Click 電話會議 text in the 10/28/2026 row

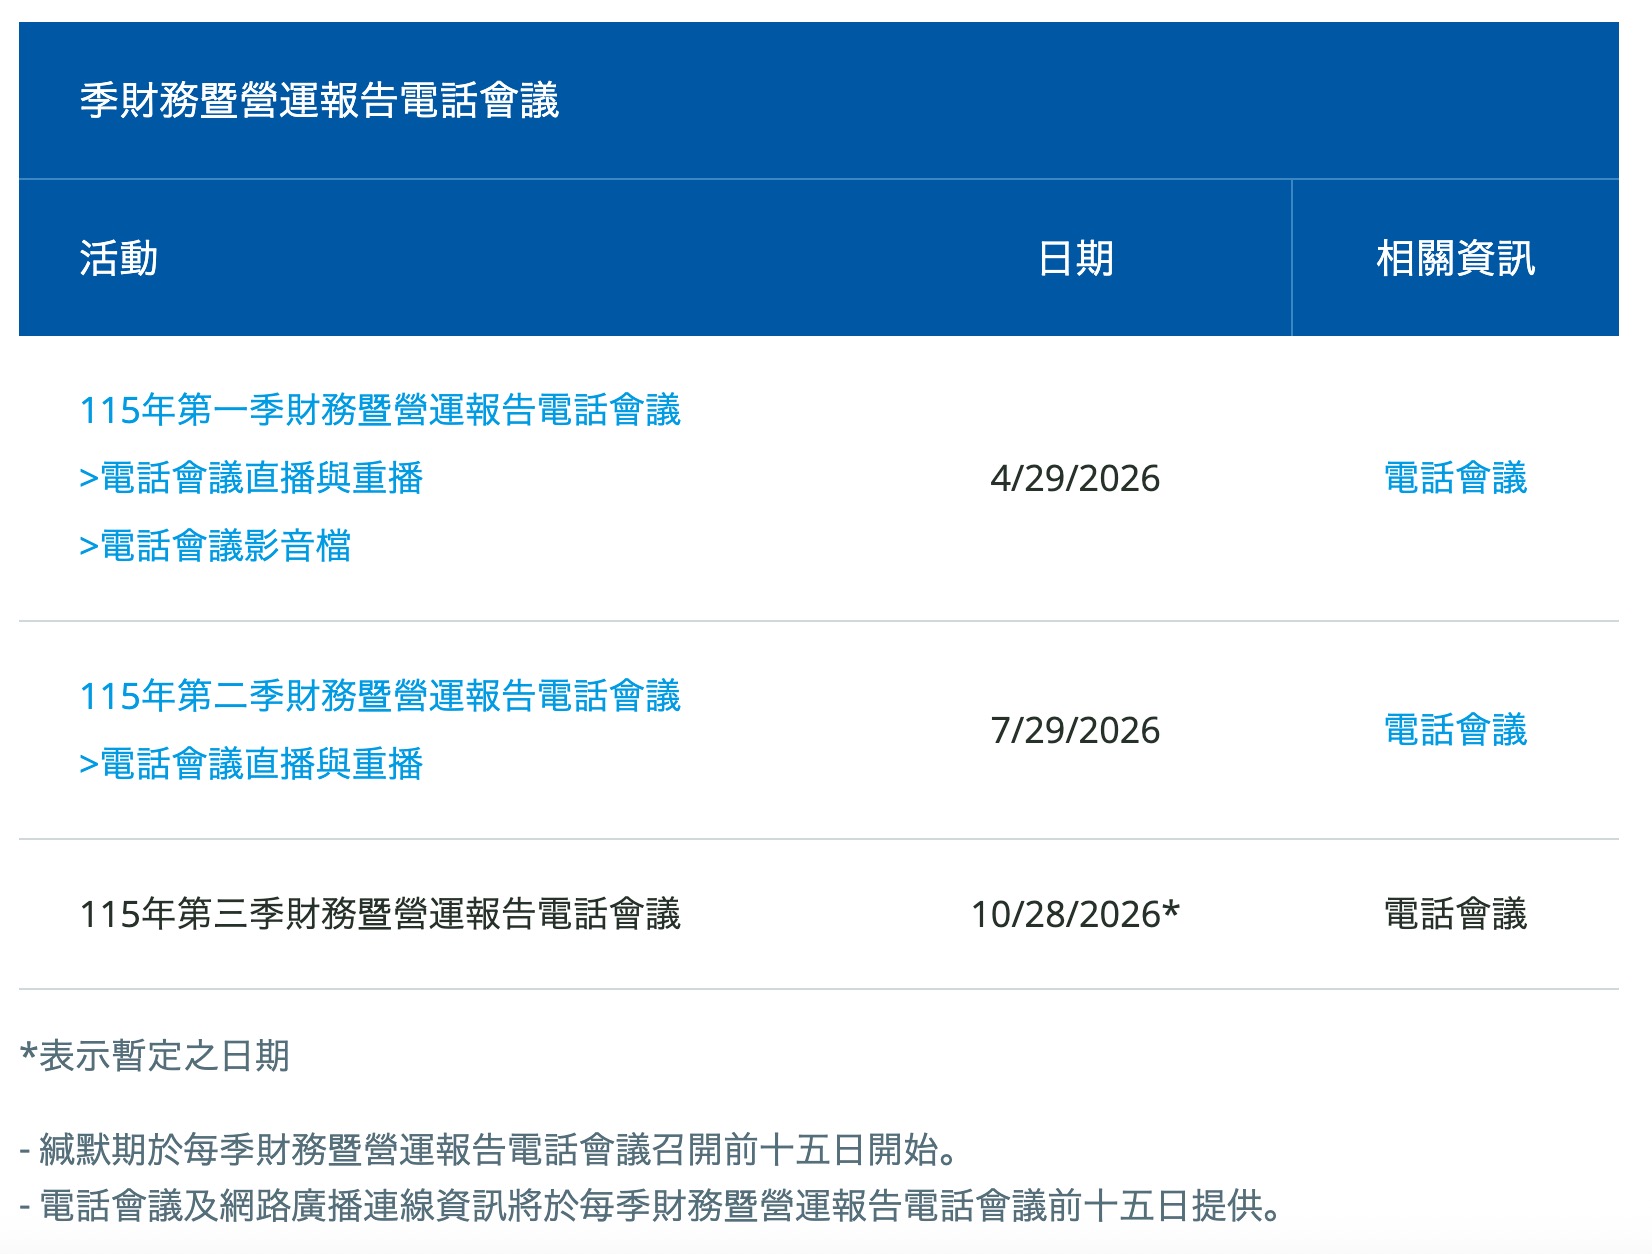pos(1455,914)
